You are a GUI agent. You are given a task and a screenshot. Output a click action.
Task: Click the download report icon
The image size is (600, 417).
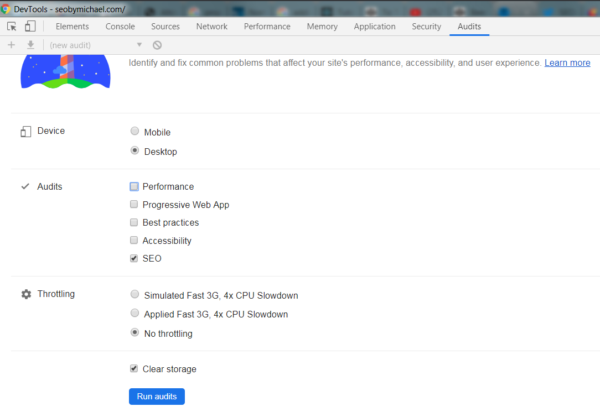click(31, 45)
